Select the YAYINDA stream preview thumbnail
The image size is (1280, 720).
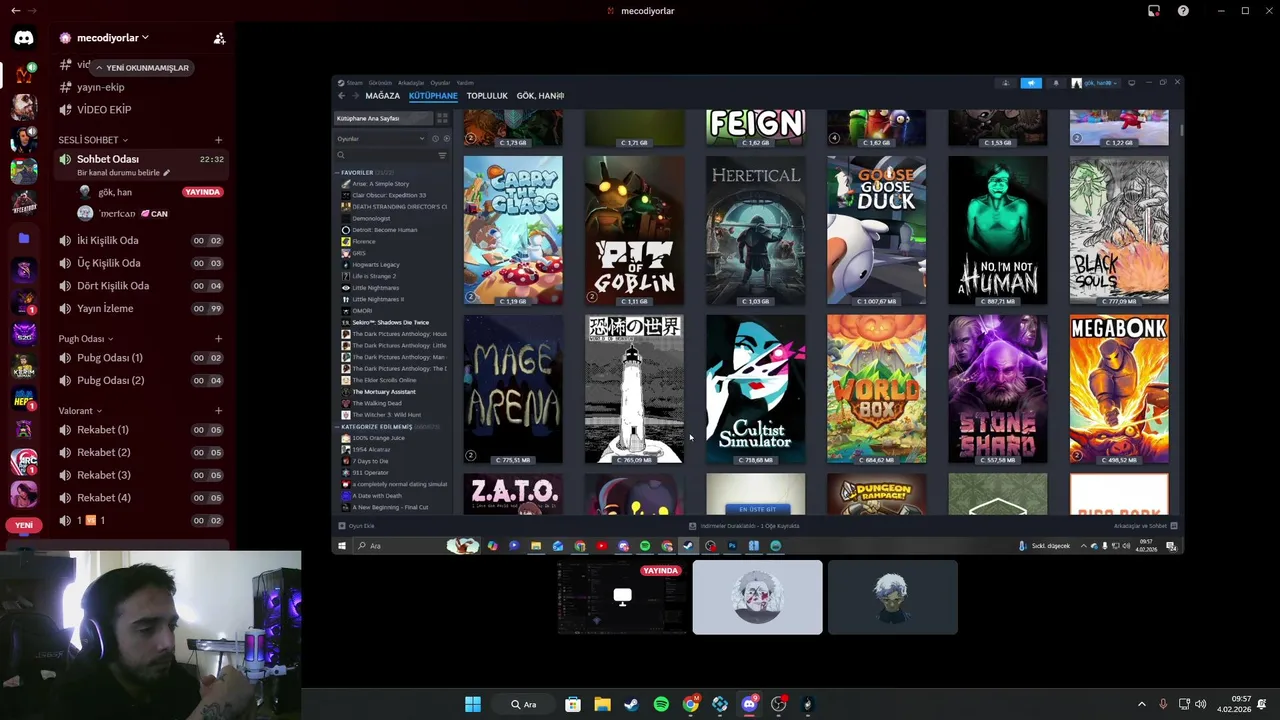click(x=622, y=597)
